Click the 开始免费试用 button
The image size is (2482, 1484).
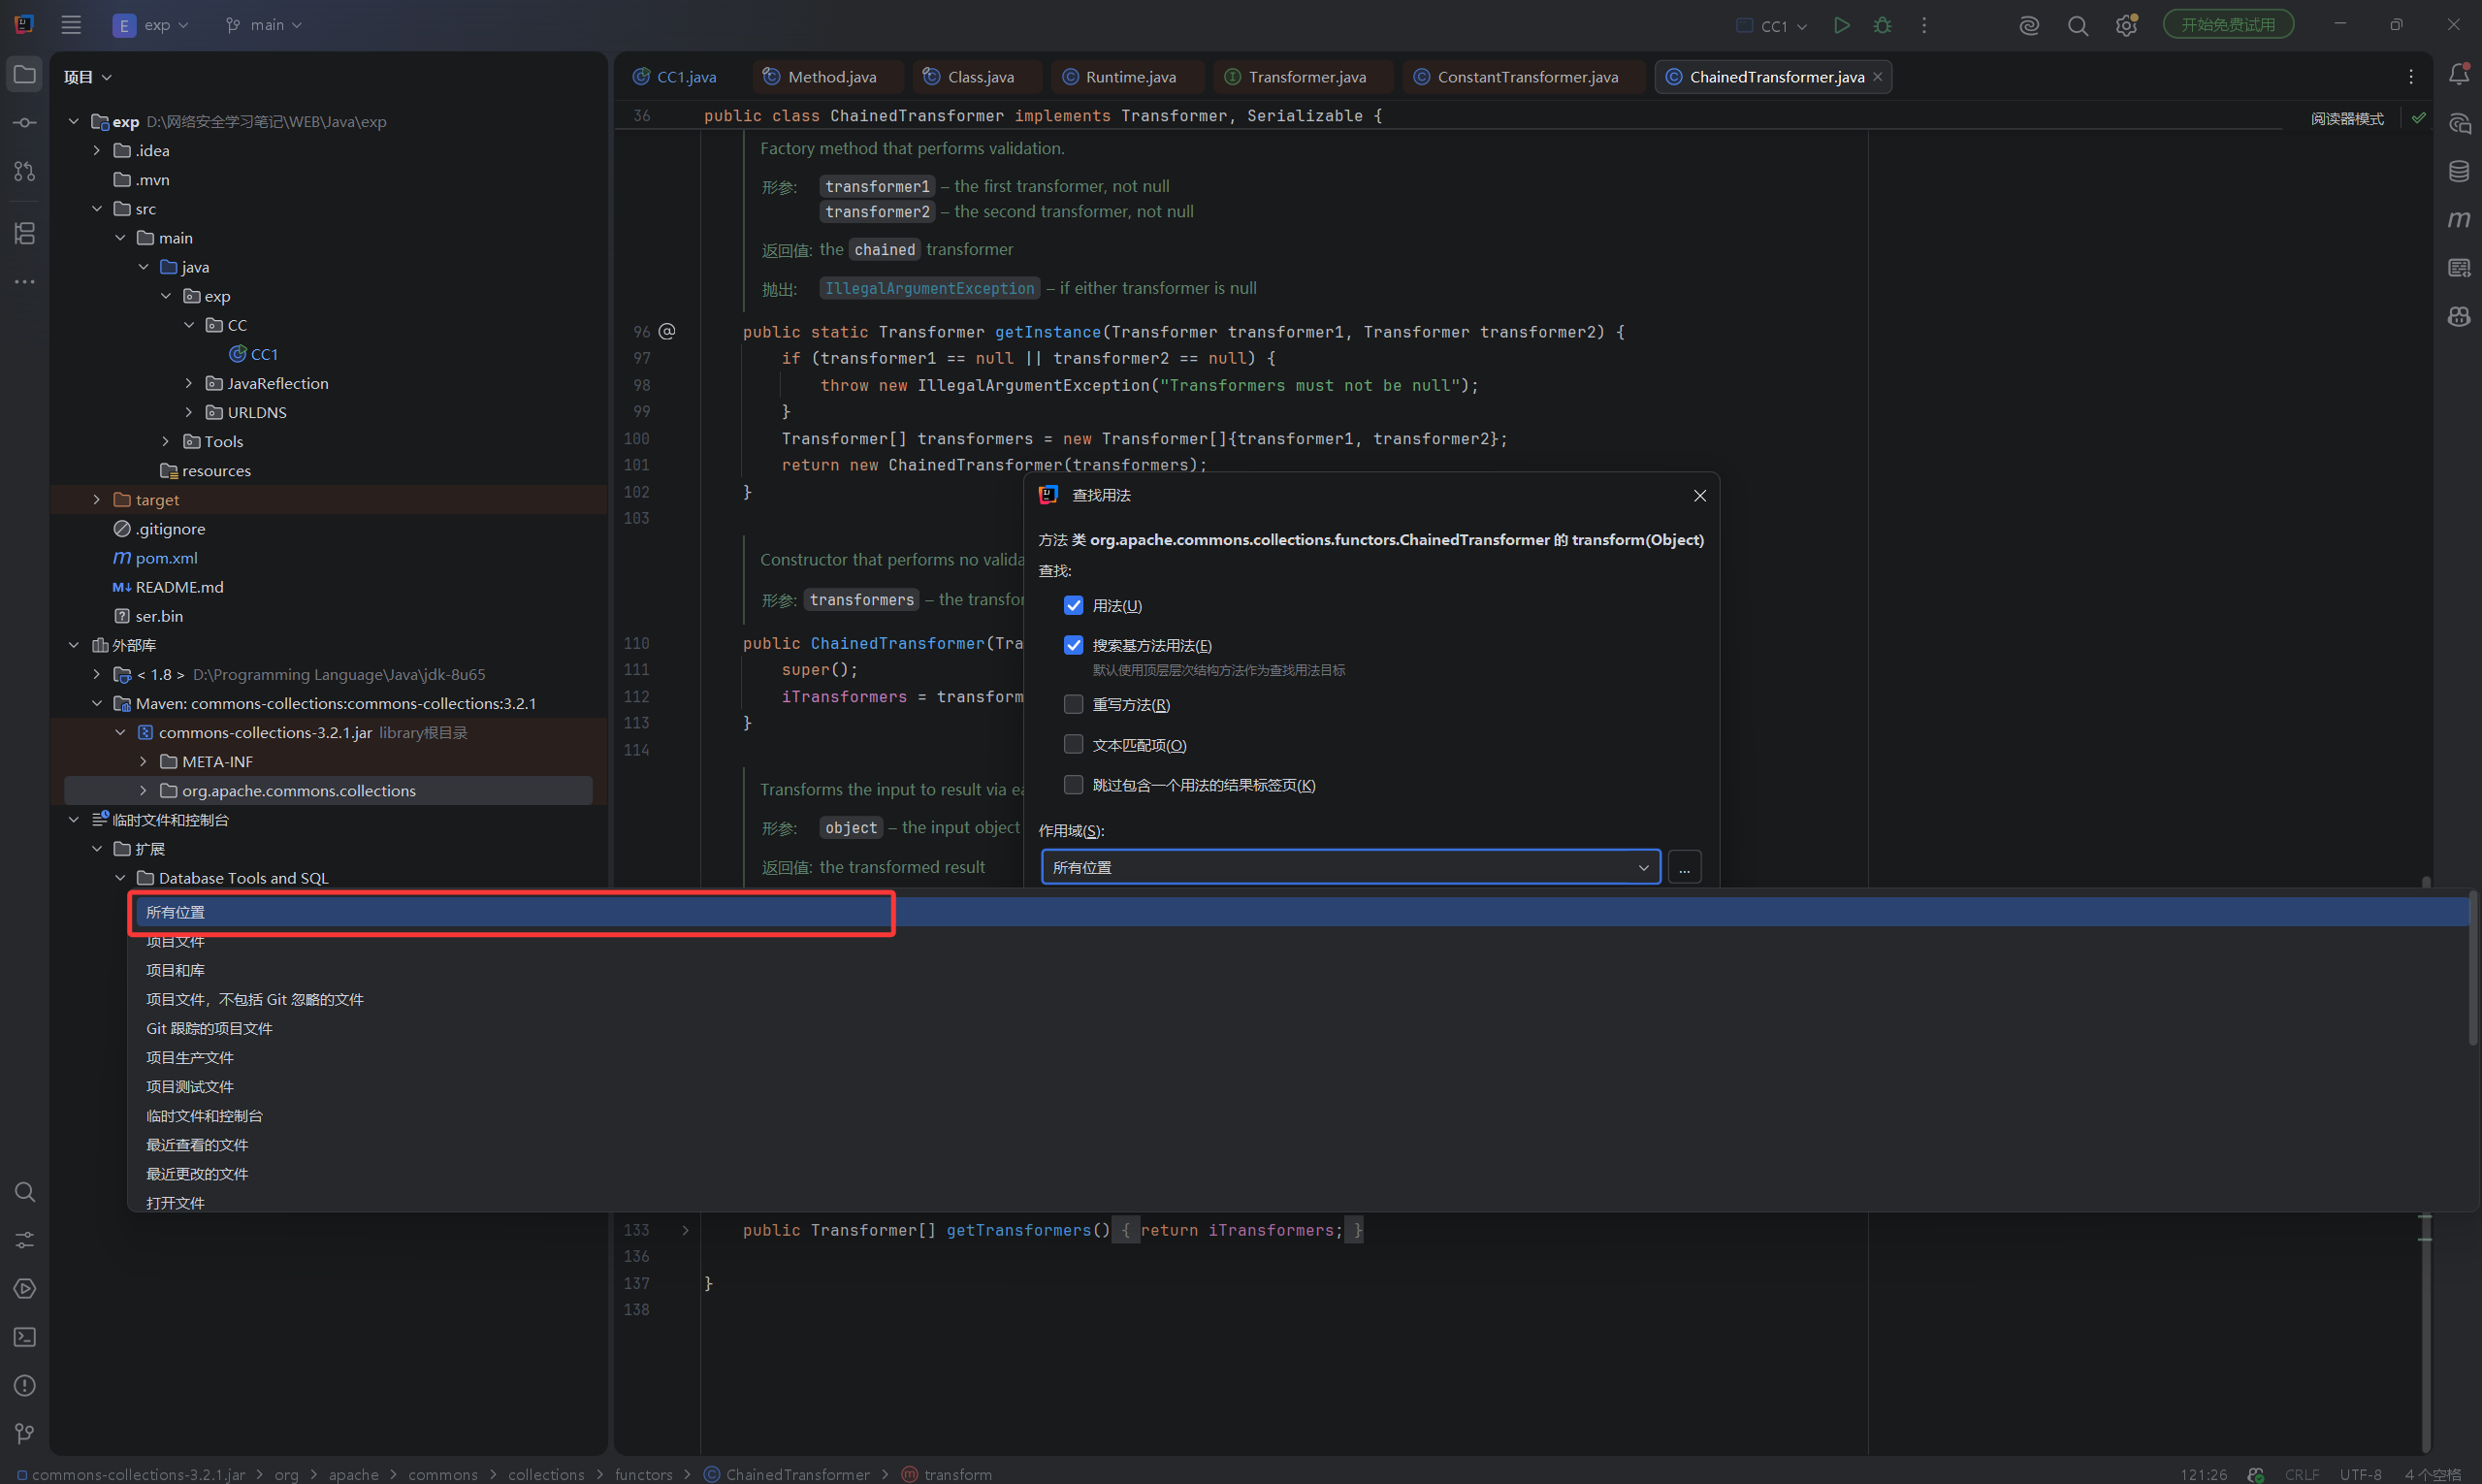click(x=2227, y=25)
